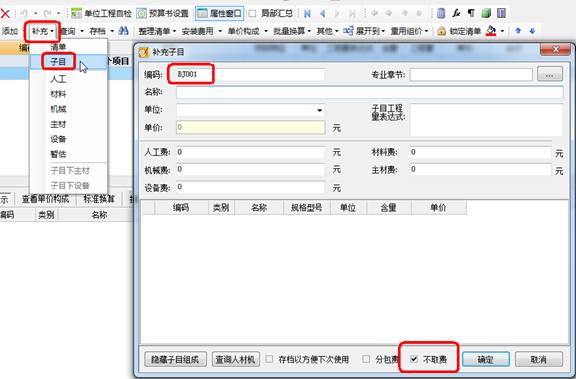
Task: Click the 查询人材机 button
Action: pyautogui.click(x=235, y=359)
